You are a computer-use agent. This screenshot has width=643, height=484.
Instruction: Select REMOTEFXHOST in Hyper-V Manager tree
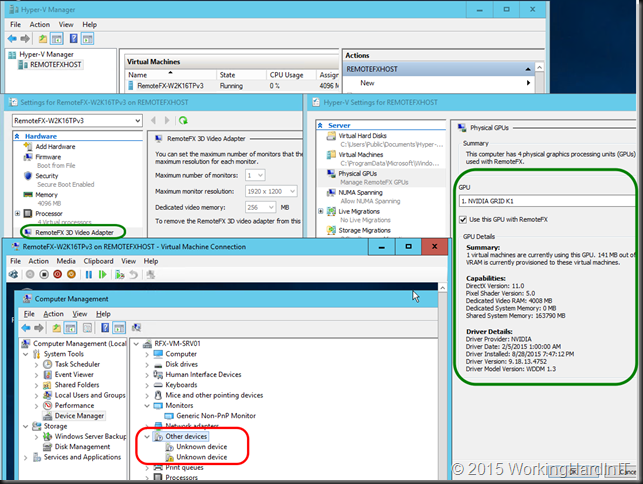coord(55,64)
